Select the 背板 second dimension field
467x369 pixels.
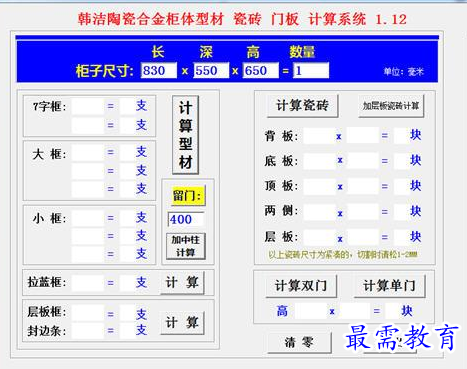click(363, 136)
